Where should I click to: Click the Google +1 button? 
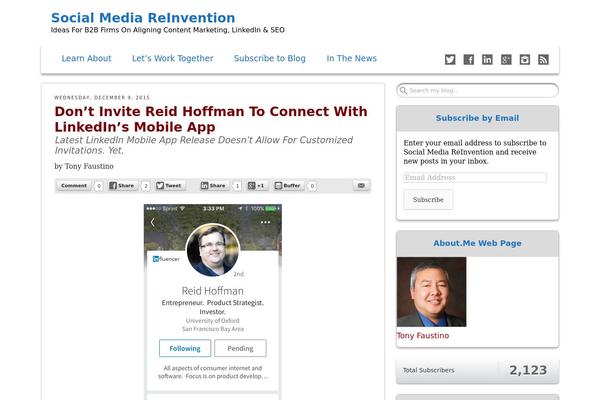257,186
